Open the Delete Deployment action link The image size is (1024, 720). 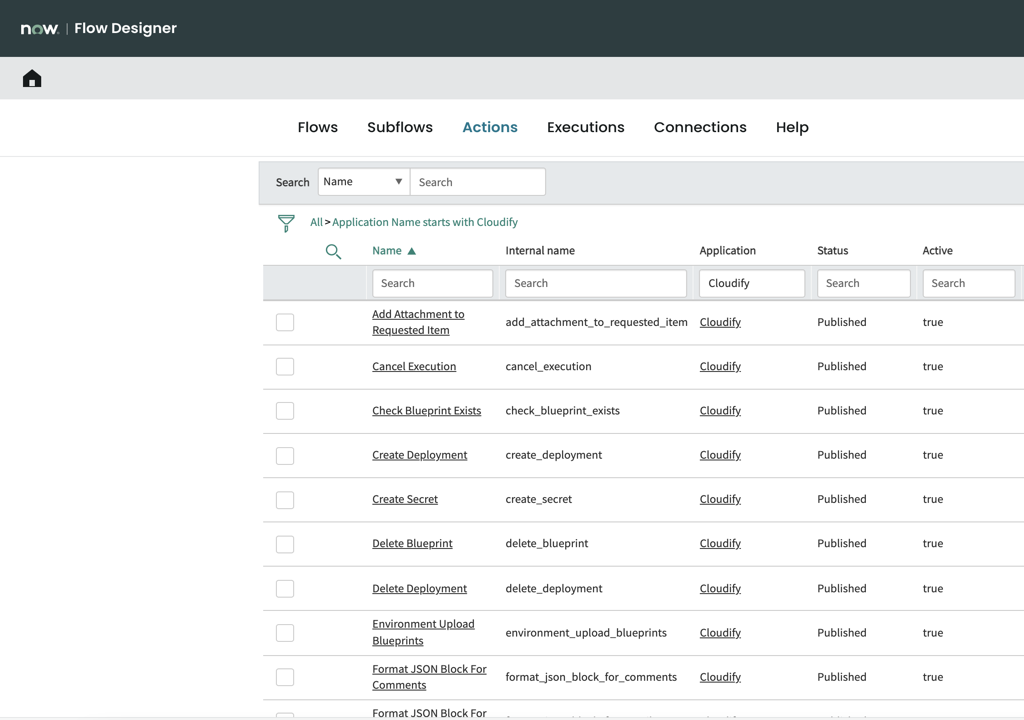click(419, 589)
